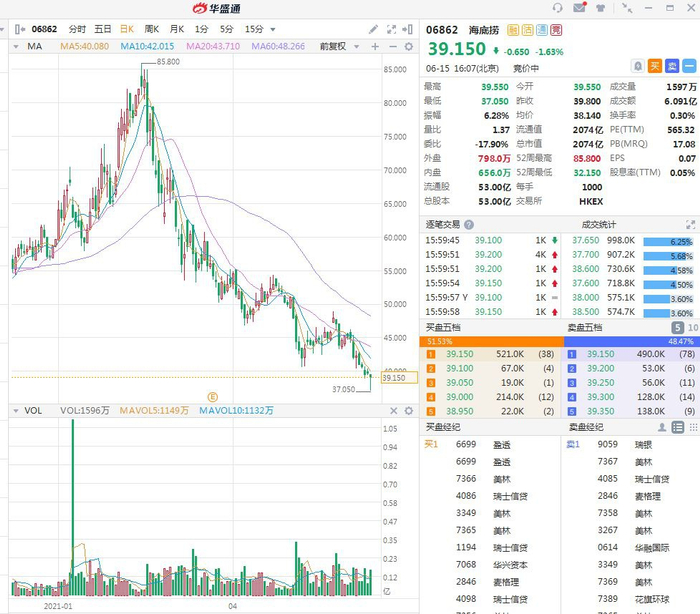The height and width of the screenshot is (614, 700).
Task: Expand the 15分 timeframe dropdown
Action: (x=272, y=29)
